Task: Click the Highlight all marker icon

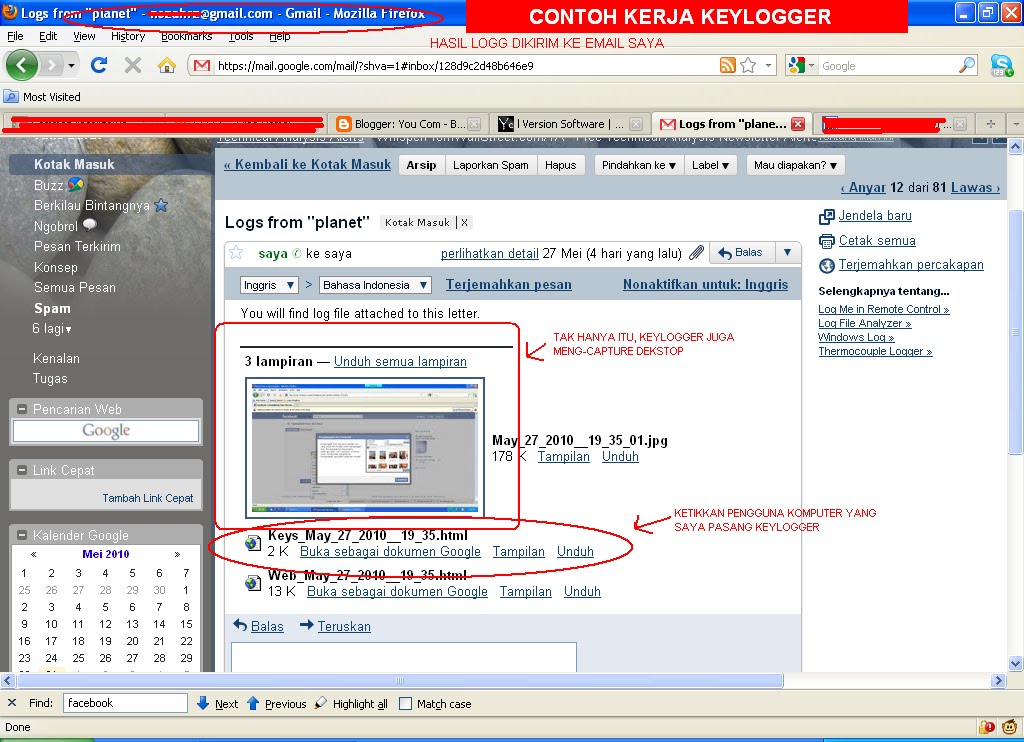Action: click(321, 703)
